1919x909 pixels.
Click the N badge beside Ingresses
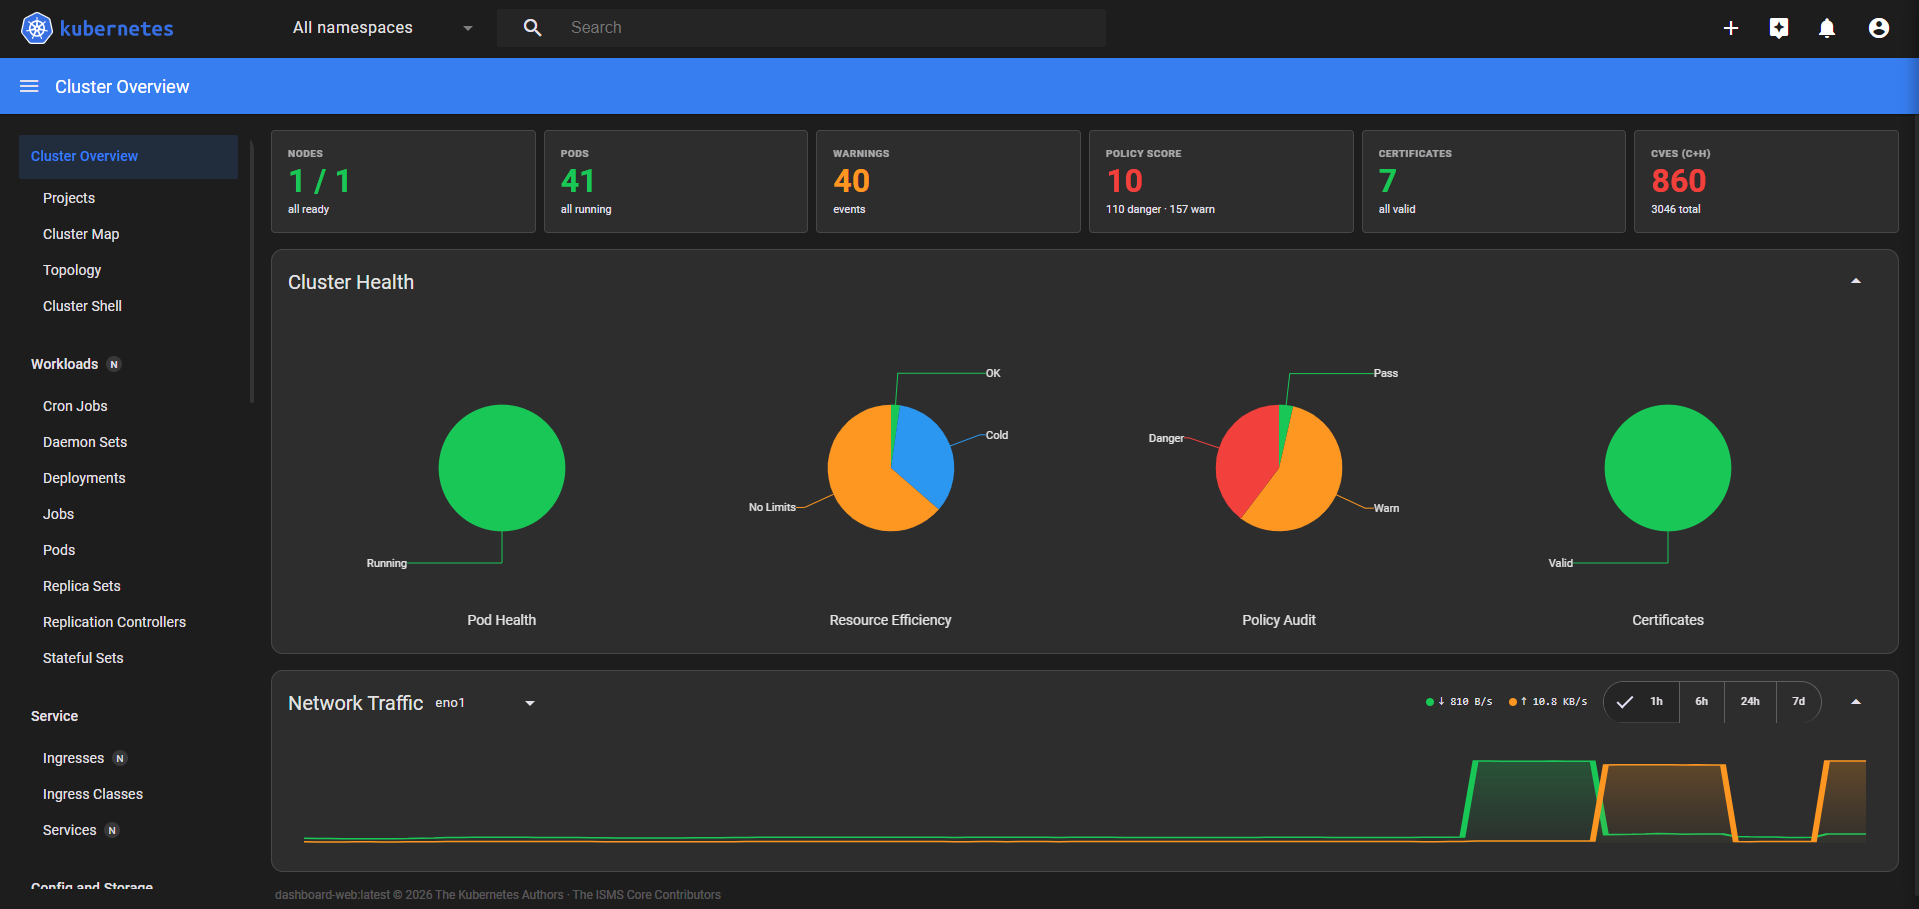tap(120, 758)
